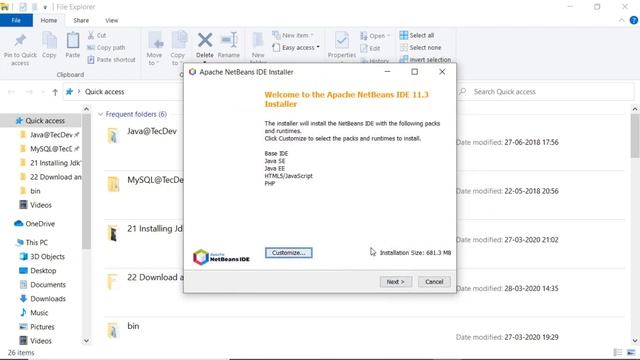The height and width of the screenshot is (360, 640).
Task: Click the file list scrollbar down arrow
Action: pyautogui.click(x=635, y=341)
